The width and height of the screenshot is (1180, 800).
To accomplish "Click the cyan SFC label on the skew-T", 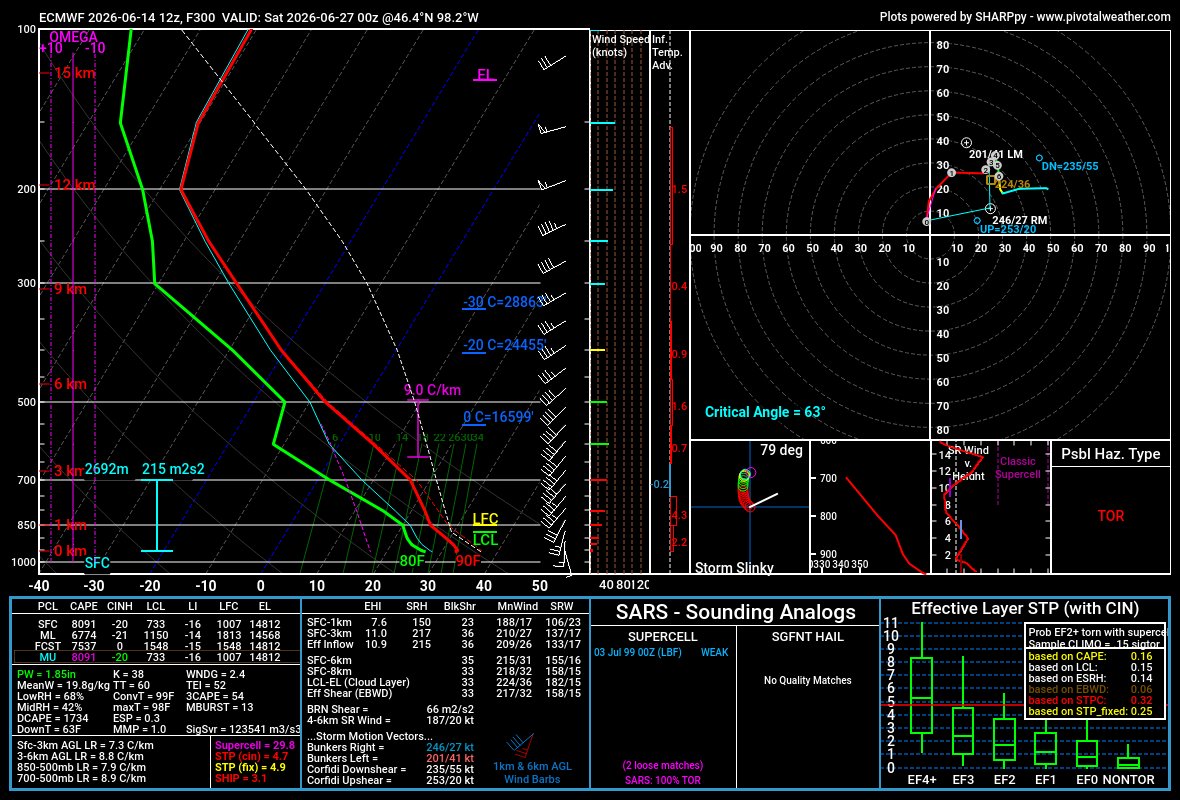I will tap(97, 563).
